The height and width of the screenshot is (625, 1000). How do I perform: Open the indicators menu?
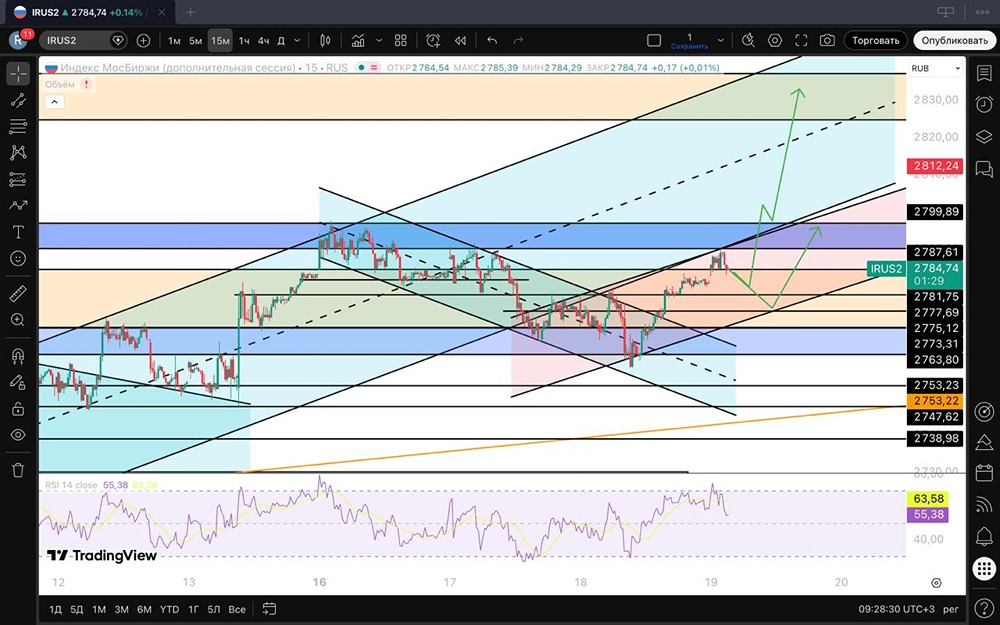click(x=358, y=40)
